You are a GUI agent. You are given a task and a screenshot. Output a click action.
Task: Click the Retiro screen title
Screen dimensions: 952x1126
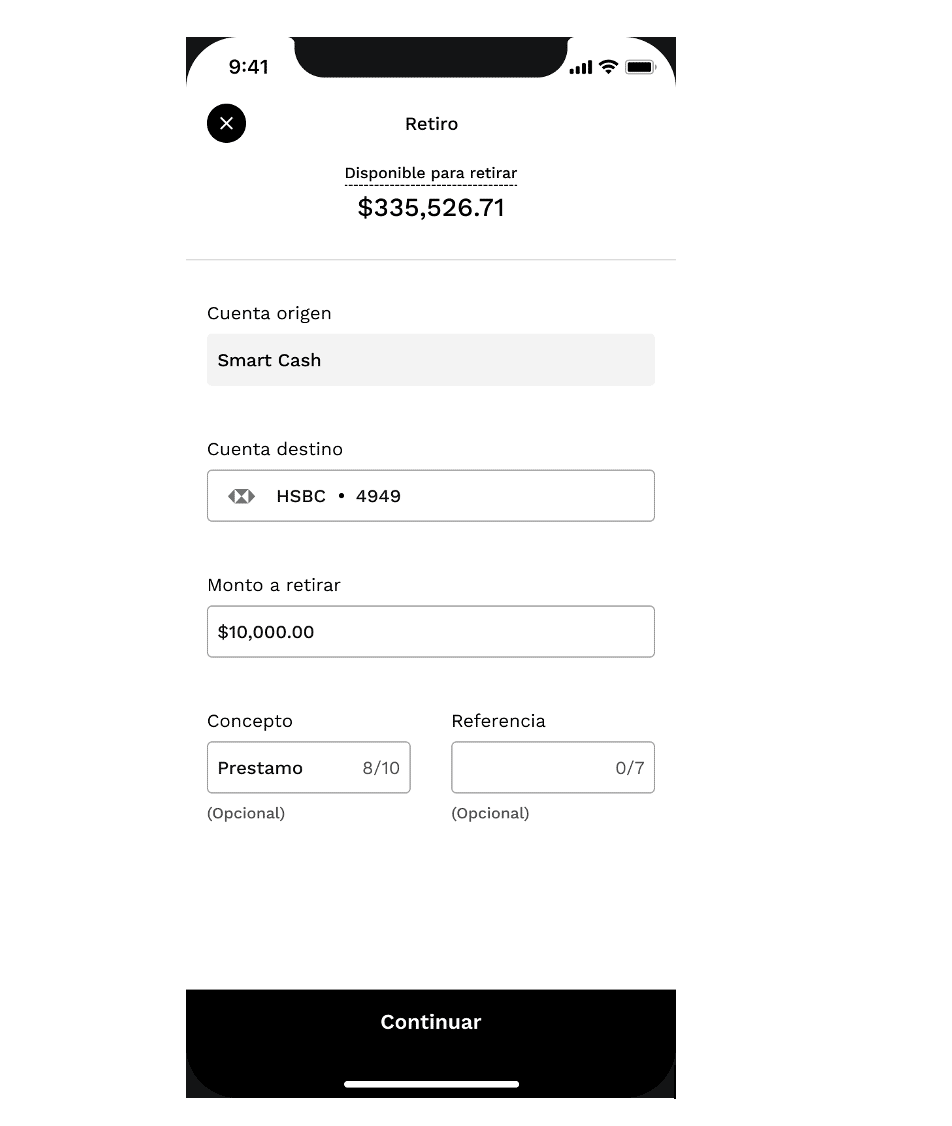pos(431,124)
